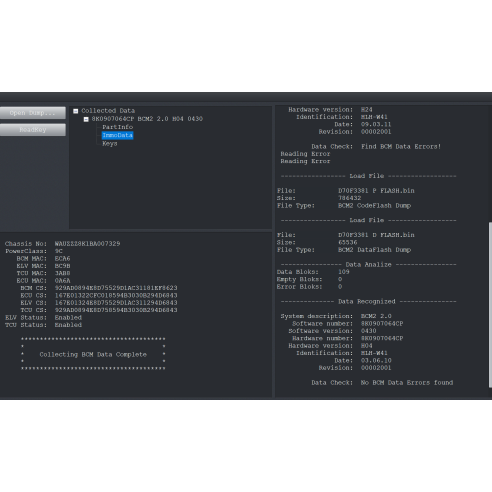Click the TCU Status Enabled value

pos(68,325)
